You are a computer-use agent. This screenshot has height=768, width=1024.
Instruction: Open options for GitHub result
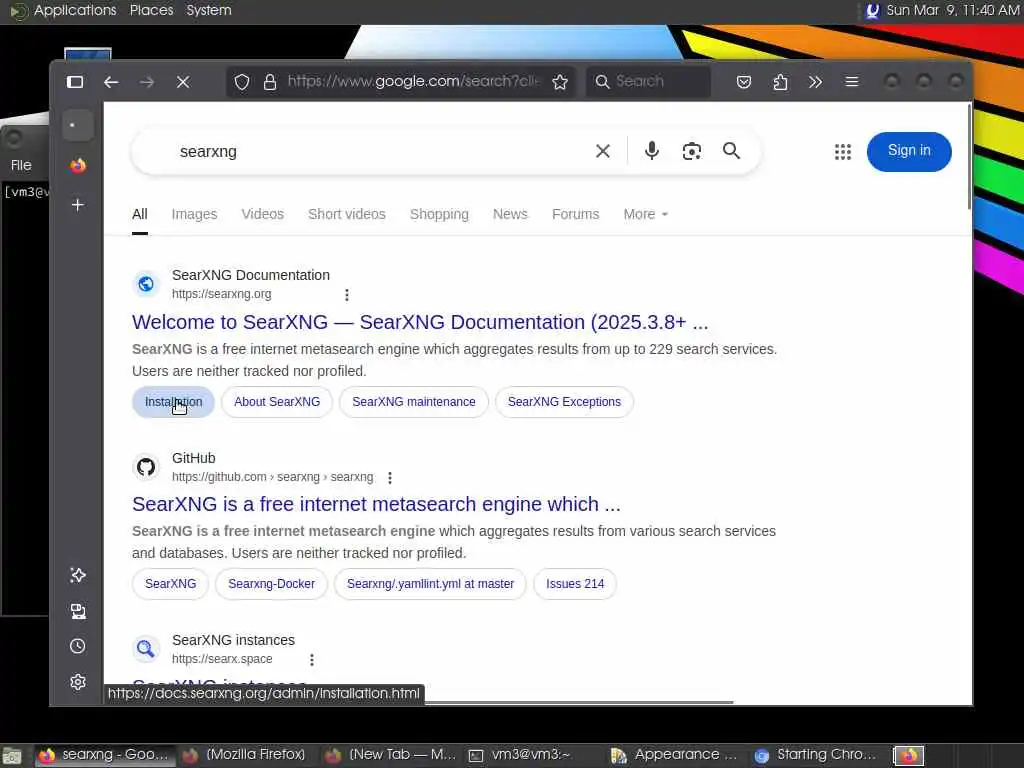click(x=390, y=478)
